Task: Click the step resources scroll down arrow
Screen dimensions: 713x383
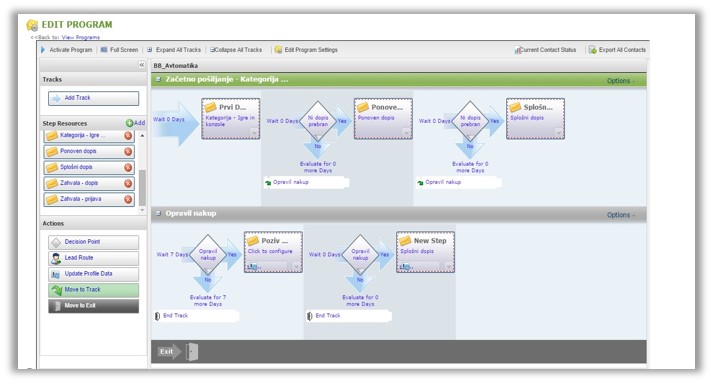Action: 142,210
